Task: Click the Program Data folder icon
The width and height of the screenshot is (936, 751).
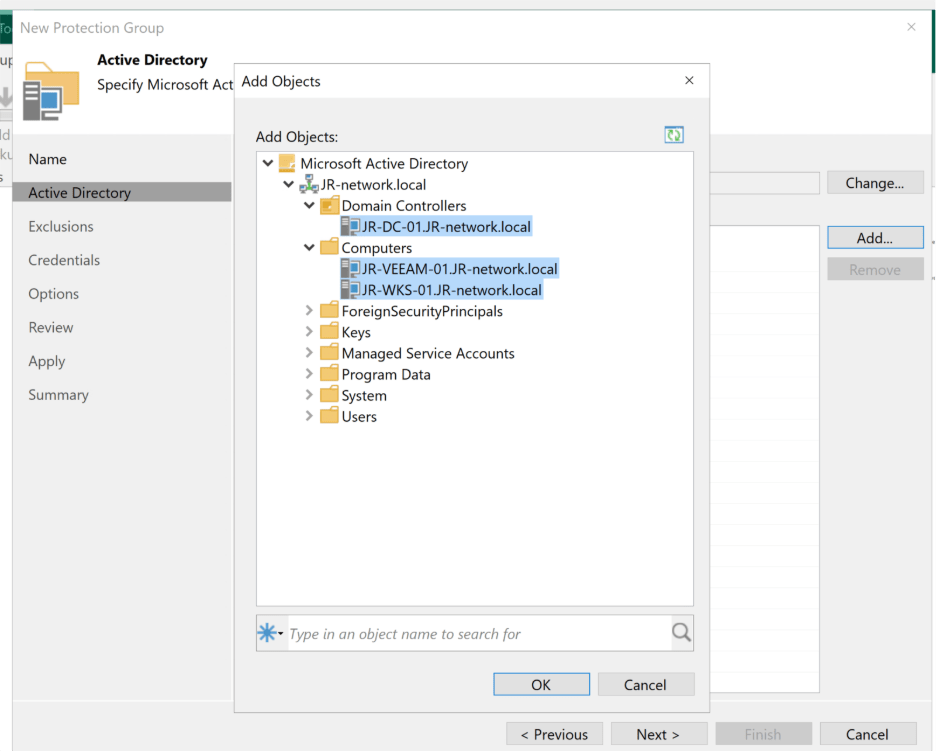Action: pyautogui.click(x=329, y=374)
